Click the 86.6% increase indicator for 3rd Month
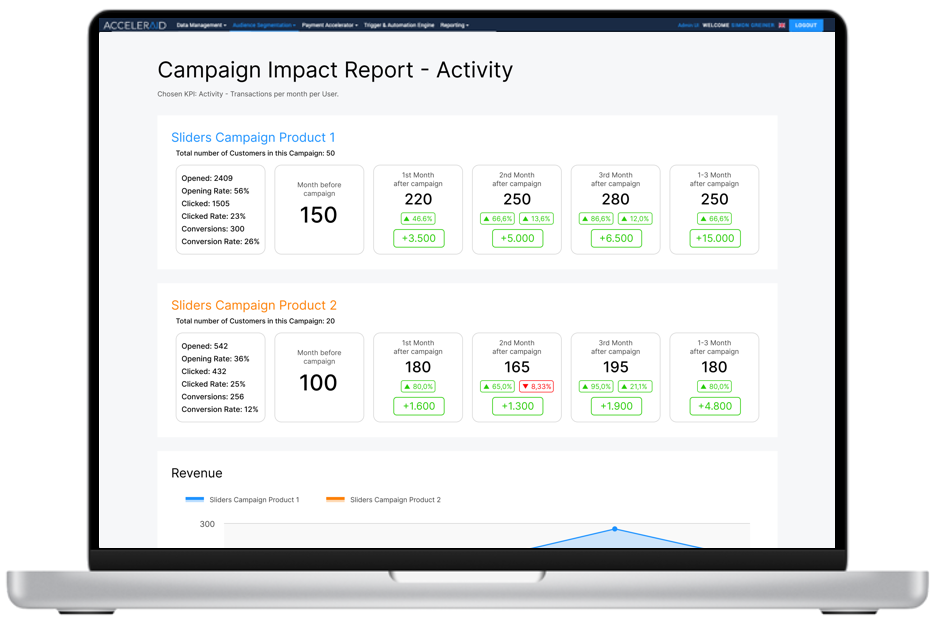This screenshot has height=622, width=942. coord(597,218)
